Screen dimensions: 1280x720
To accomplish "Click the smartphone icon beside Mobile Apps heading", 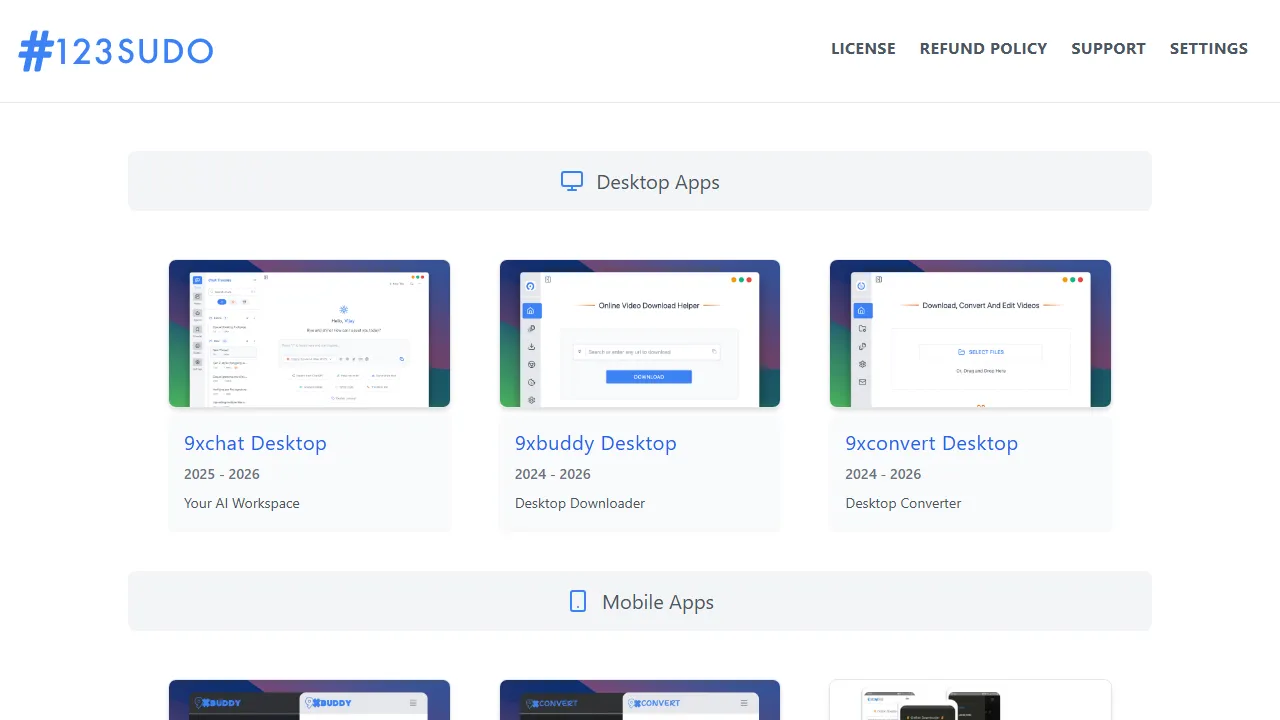I will point(578,601).
